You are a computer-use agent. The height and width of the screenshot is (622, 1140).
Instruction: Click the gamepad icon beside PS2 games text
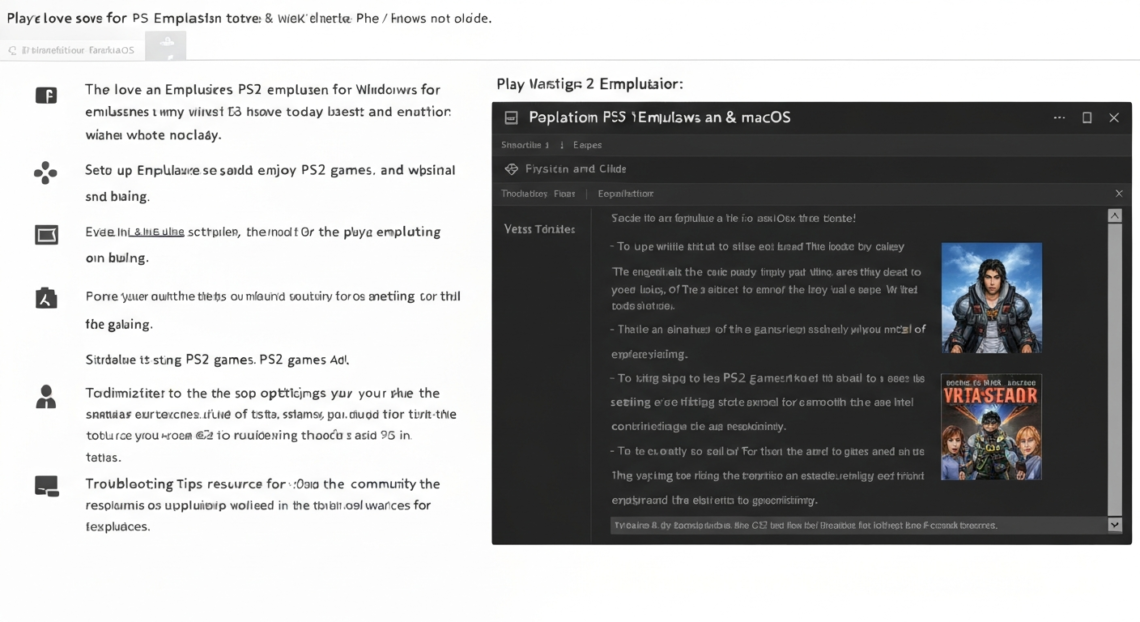tap(45, 173)
